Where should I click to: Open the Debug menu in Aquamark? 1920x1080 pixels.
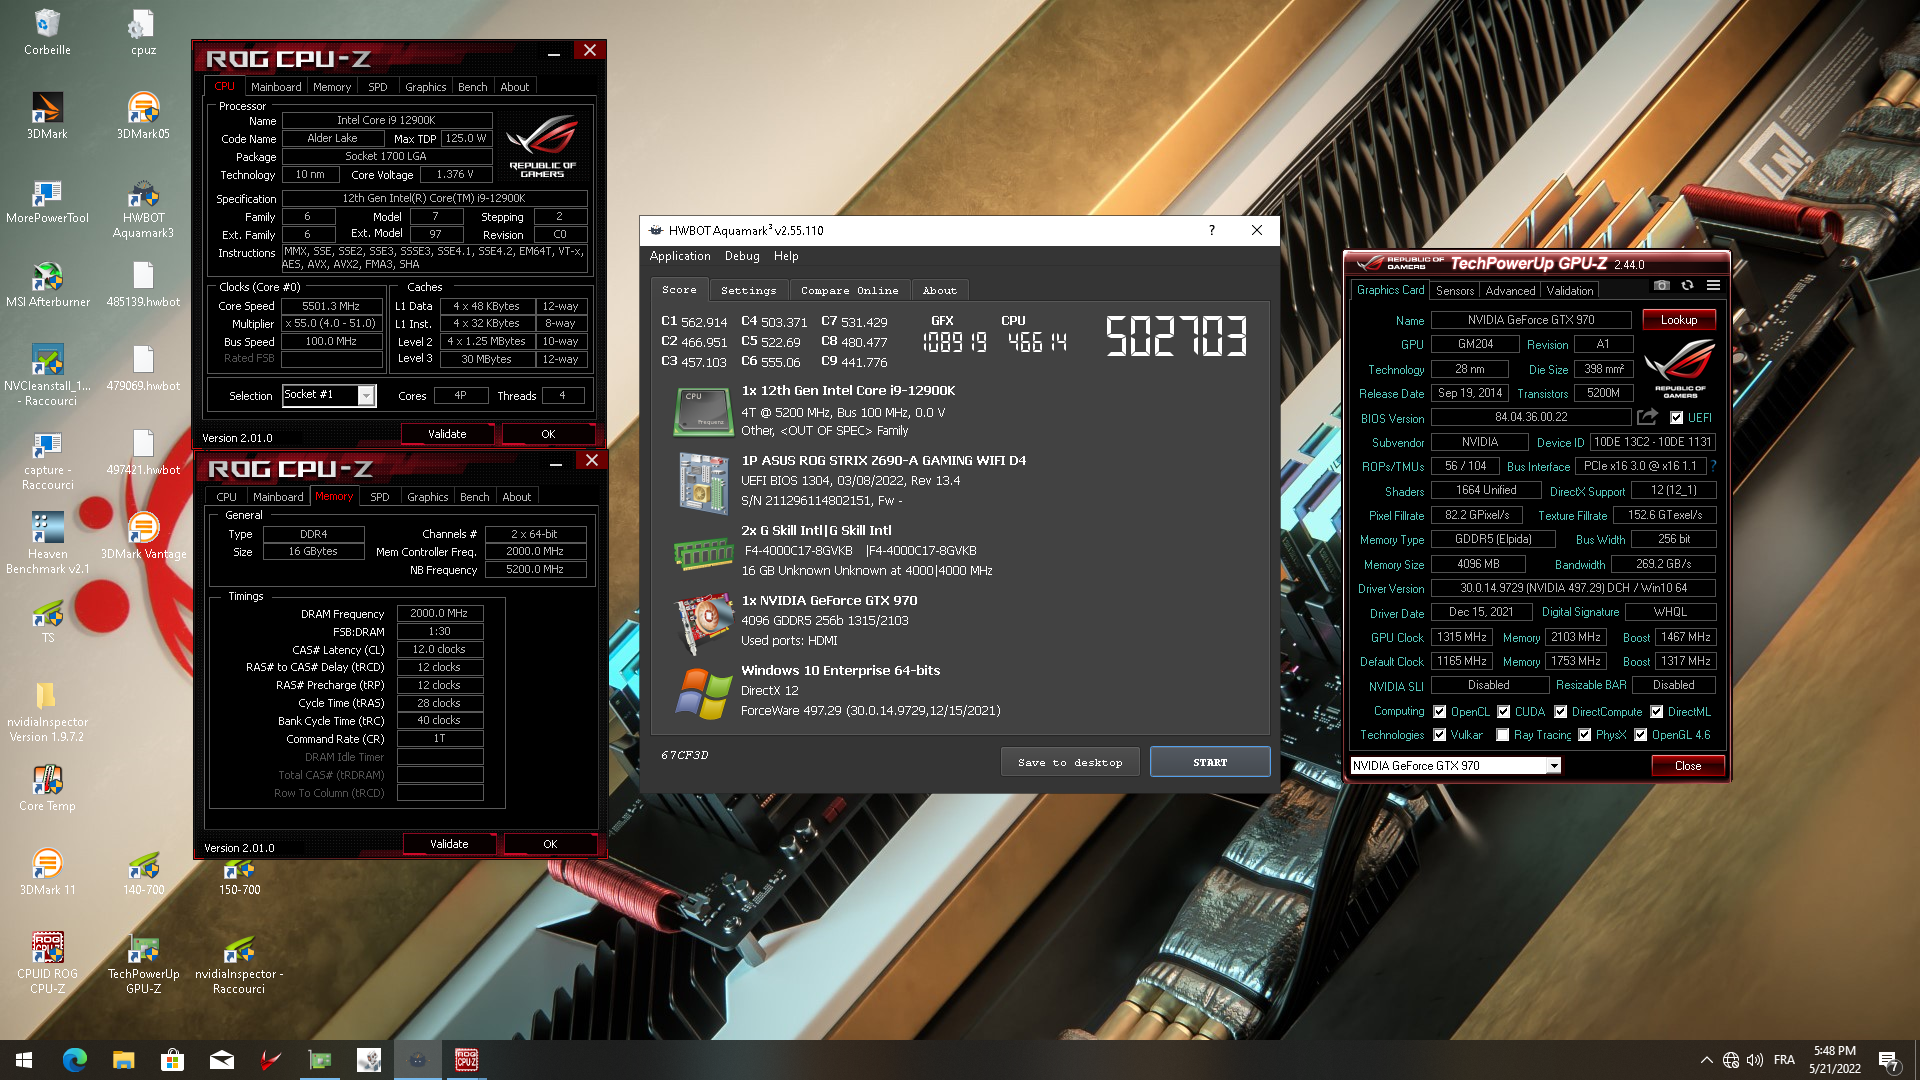pyautogui.click(x=742, y=256)
